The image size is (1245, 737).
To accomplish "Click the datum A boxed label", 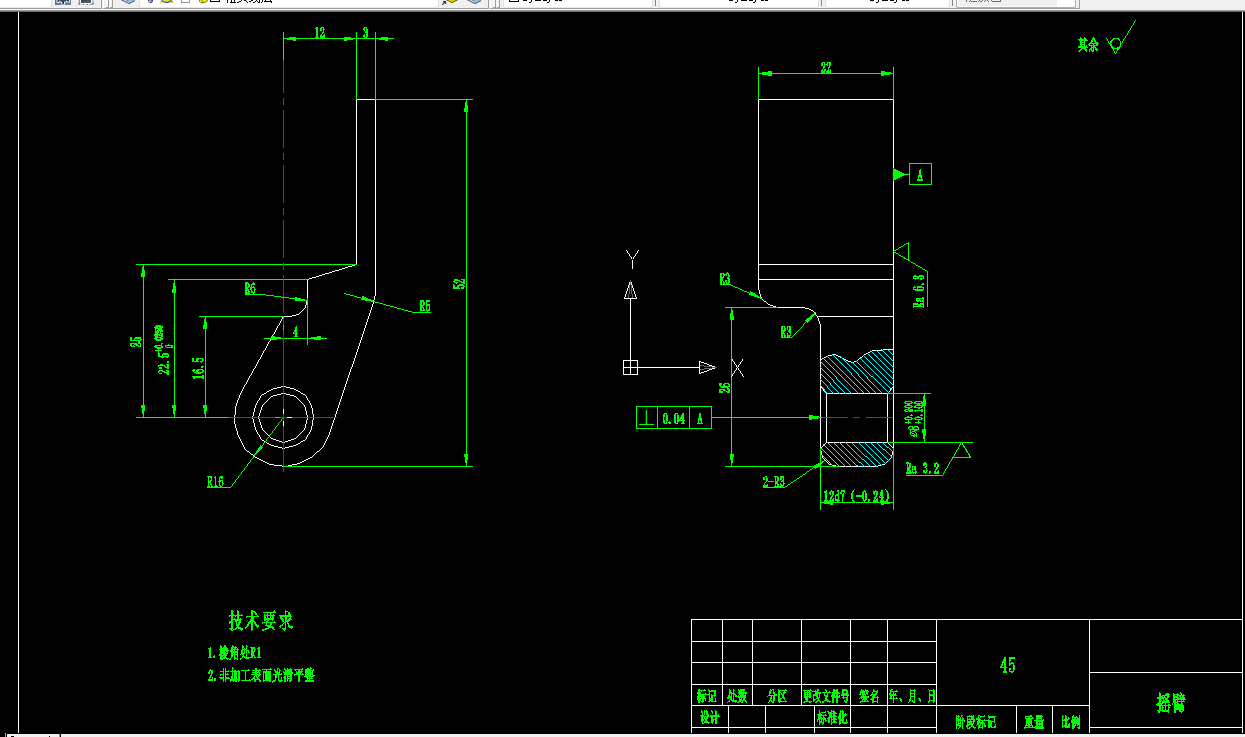I will pyautogui.click(x=920, y=174).
